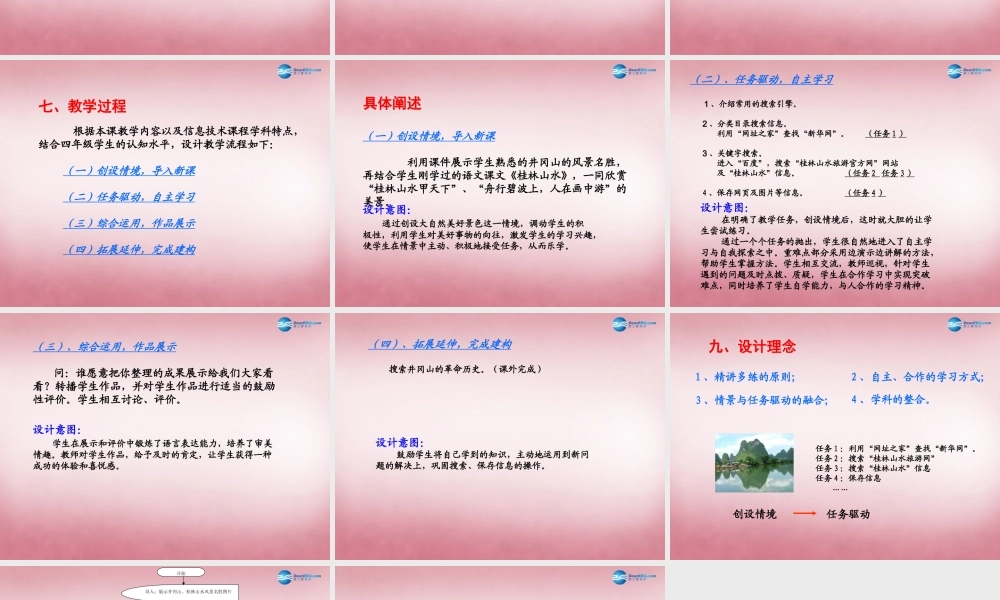
Task: Click the red heading "具体阐述"
Action: click(x=392, y=103)
